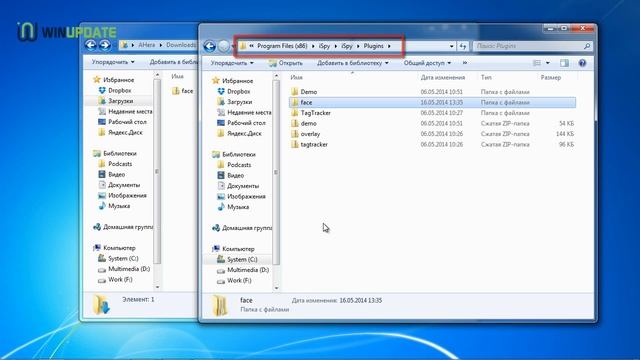Open Недавние места in front window sidebar

click(x=249, y=112)
